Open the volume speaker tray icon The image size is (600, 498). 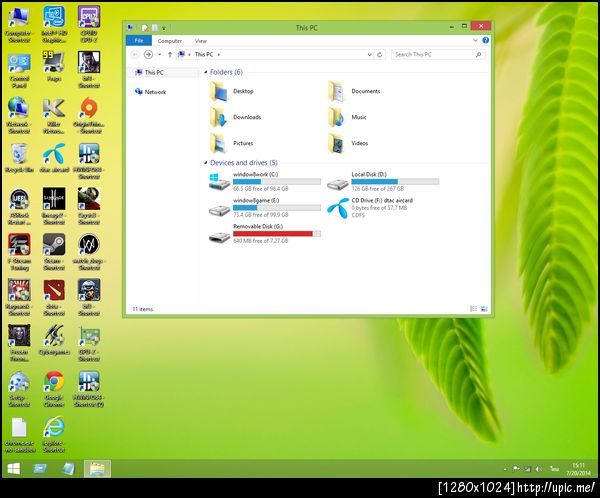click(x=538, y=469)
